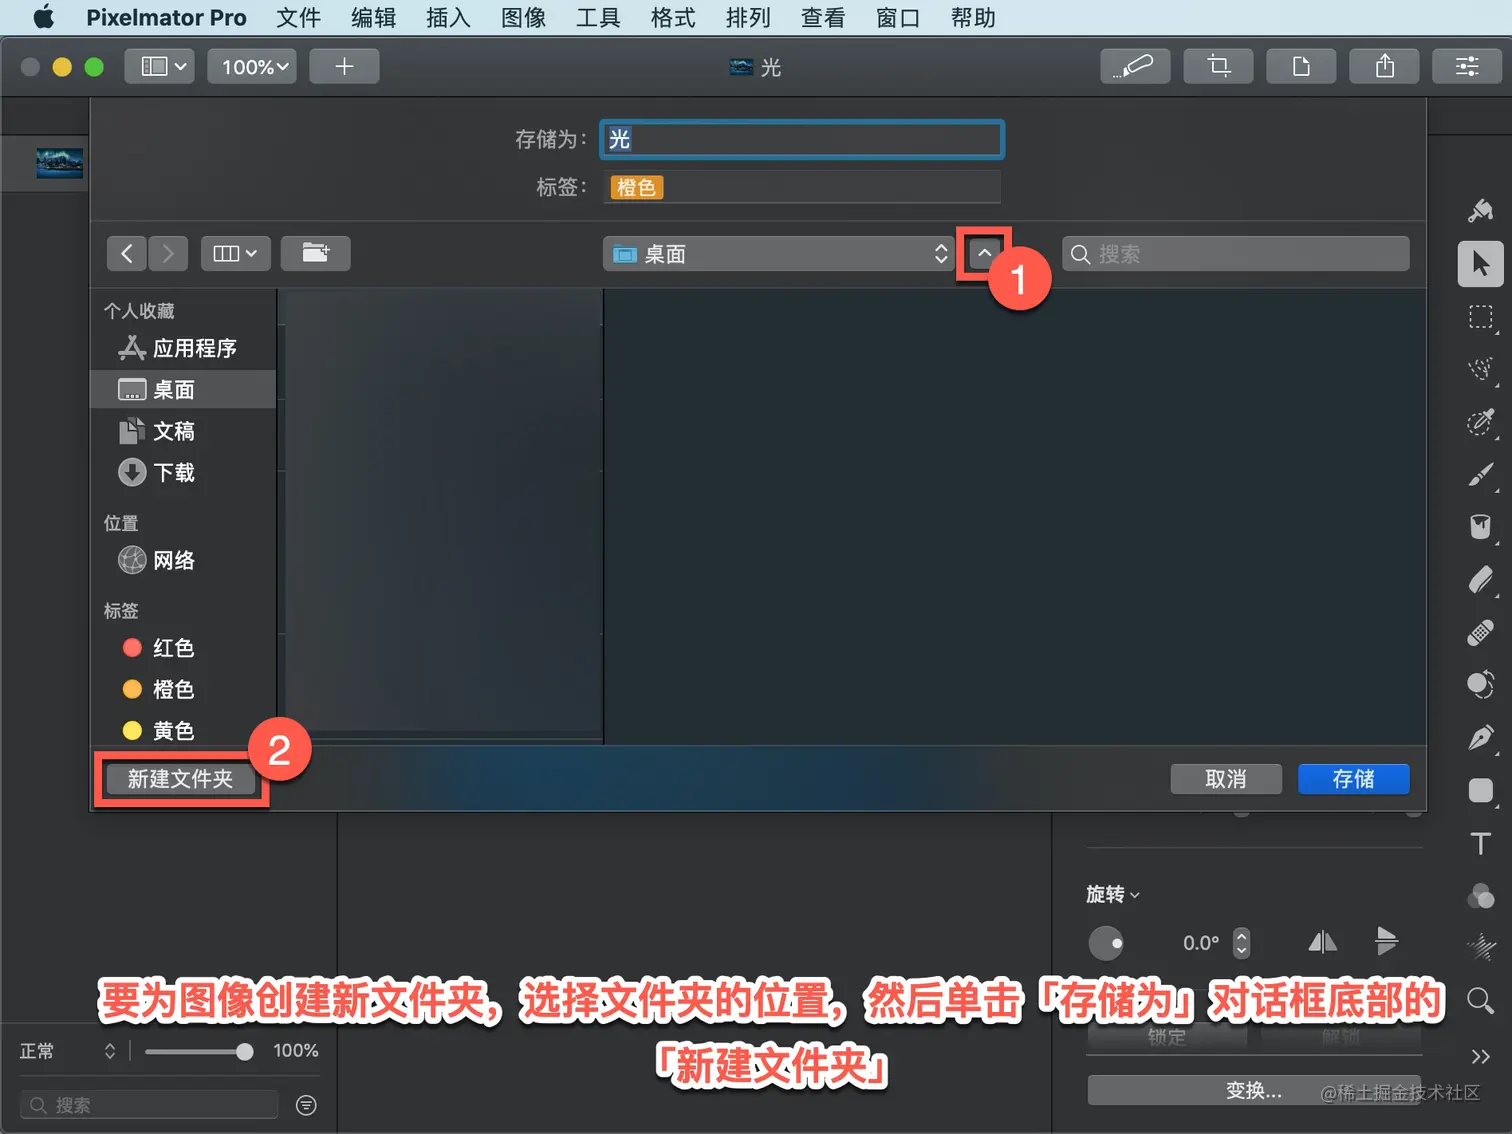Click the 变换... button
The image size is (1512, 1134).
1254,1090
